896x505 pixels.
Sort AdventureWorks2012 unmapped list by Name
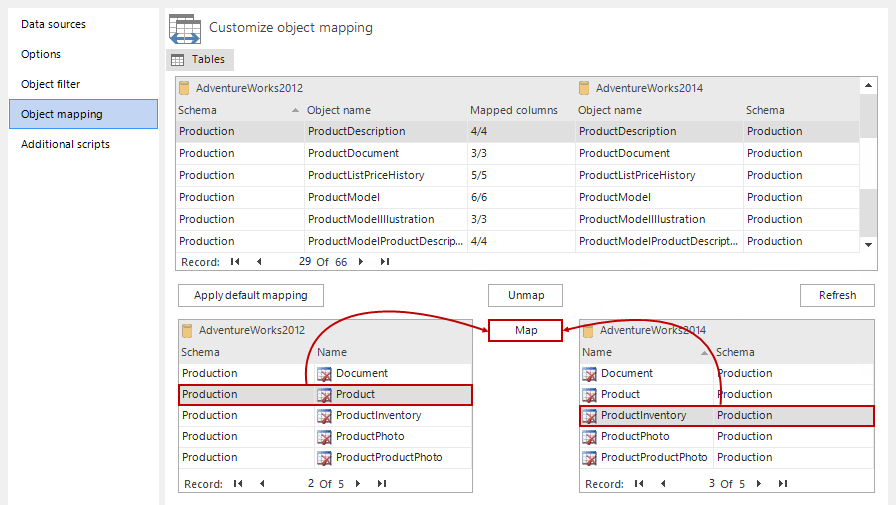coord(393,352)
